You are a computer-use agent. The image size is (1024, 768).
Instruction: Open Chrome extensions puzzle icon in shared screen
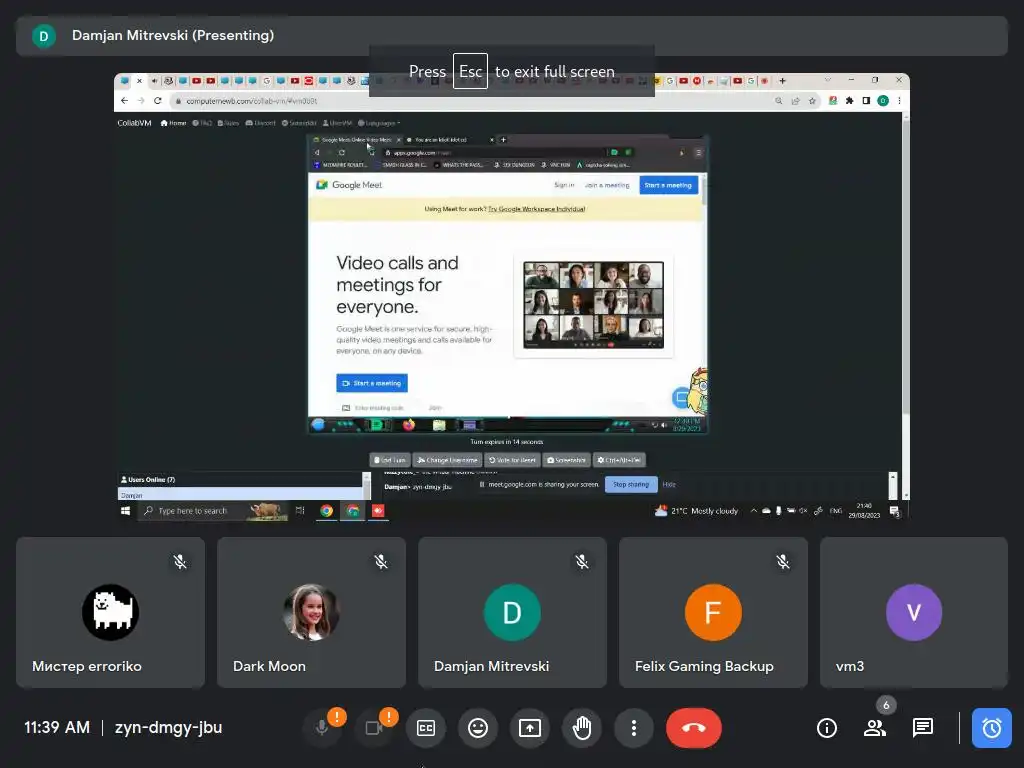point(849,101)
